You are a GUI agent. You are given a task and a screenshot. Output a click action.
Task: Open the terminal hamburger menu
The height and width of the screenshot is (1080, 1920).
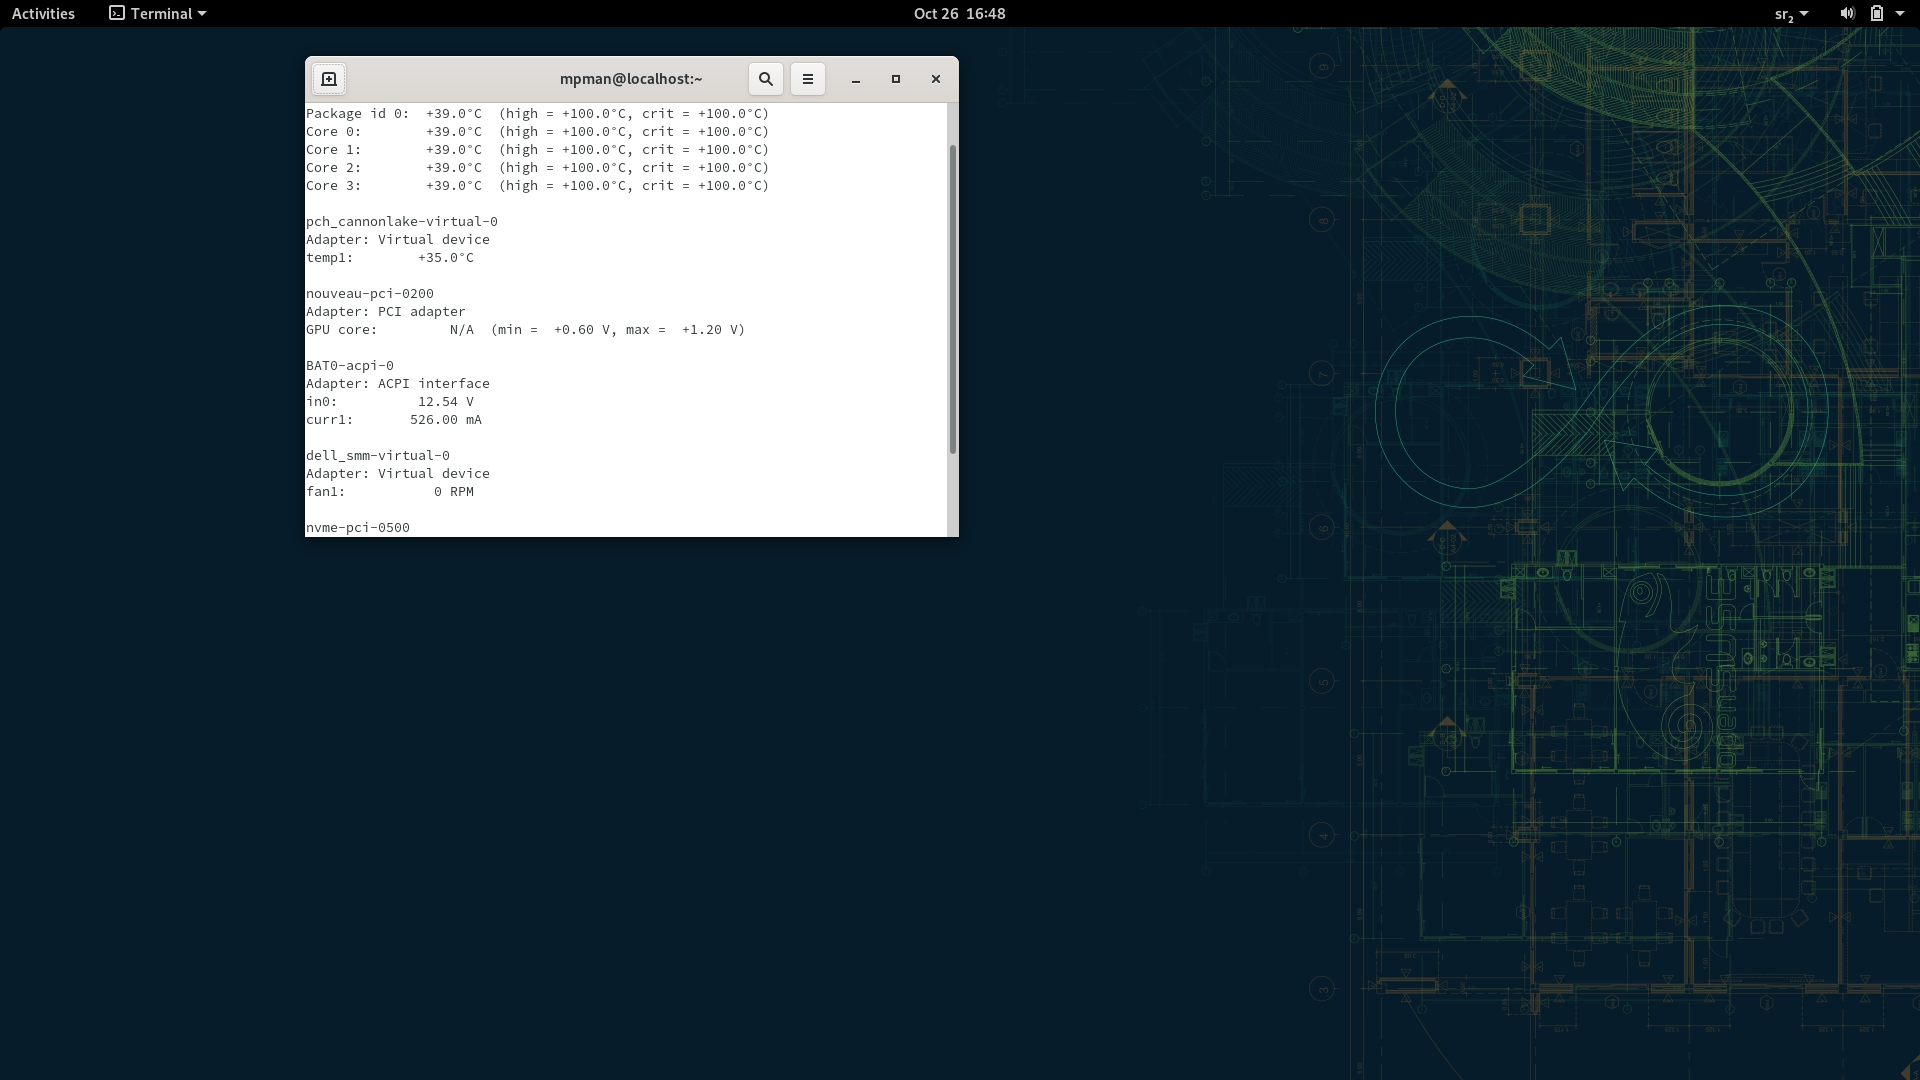808,79
